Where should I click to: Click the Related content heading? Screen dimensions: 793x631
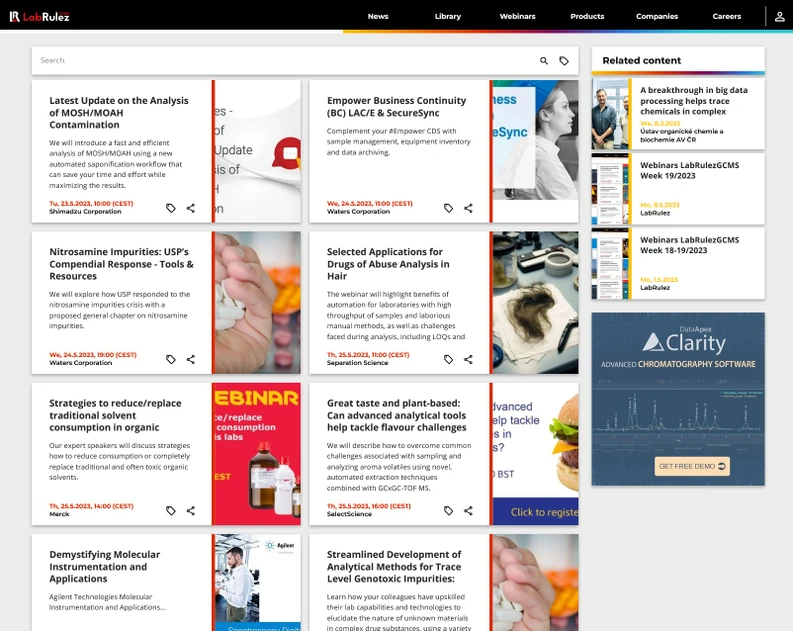tap(642, 61)
